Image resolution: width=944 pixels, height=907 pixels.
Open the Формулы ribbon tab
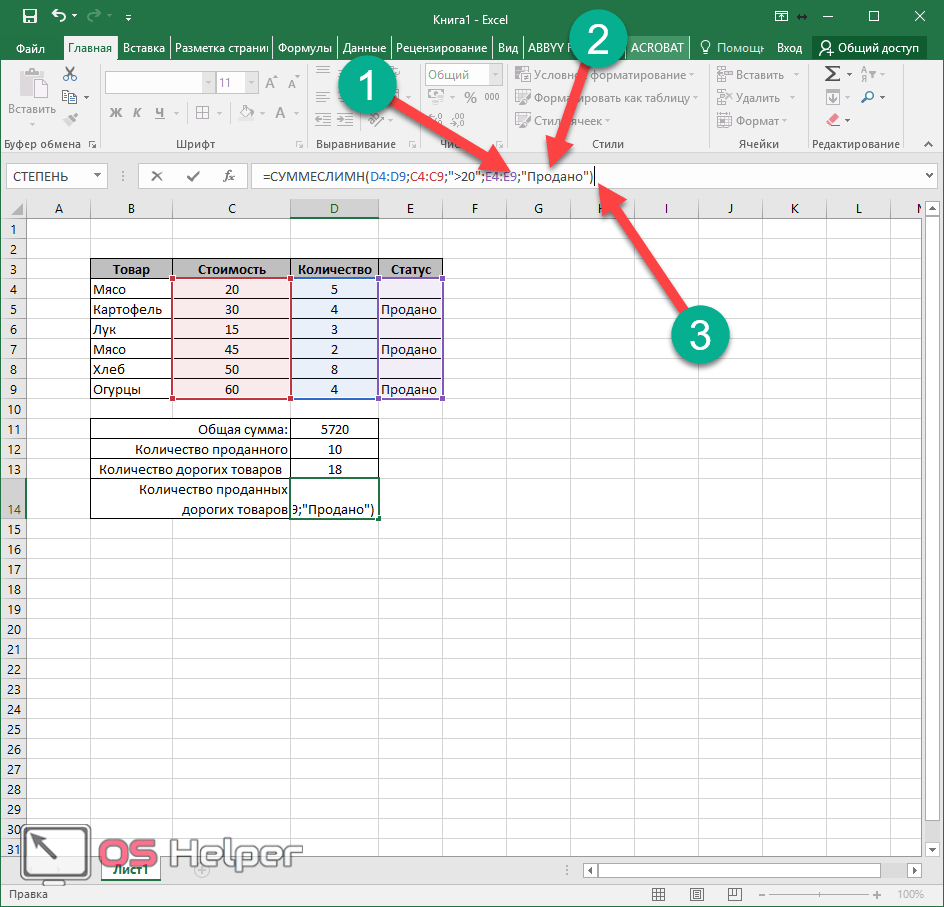(x=305, y=48)
